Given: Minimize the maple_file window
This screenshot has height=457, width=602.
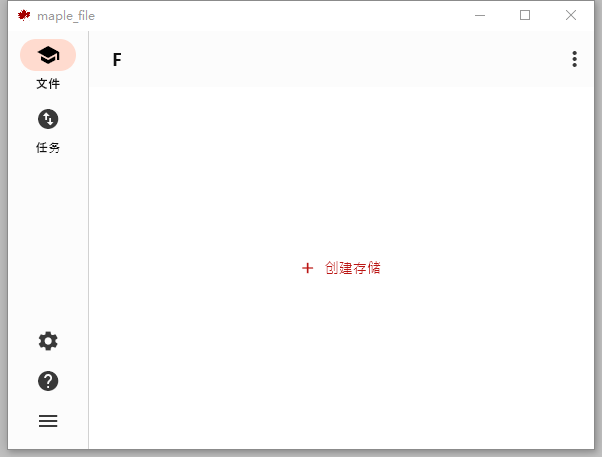Looking at the screenshot, I should point(480,15).
